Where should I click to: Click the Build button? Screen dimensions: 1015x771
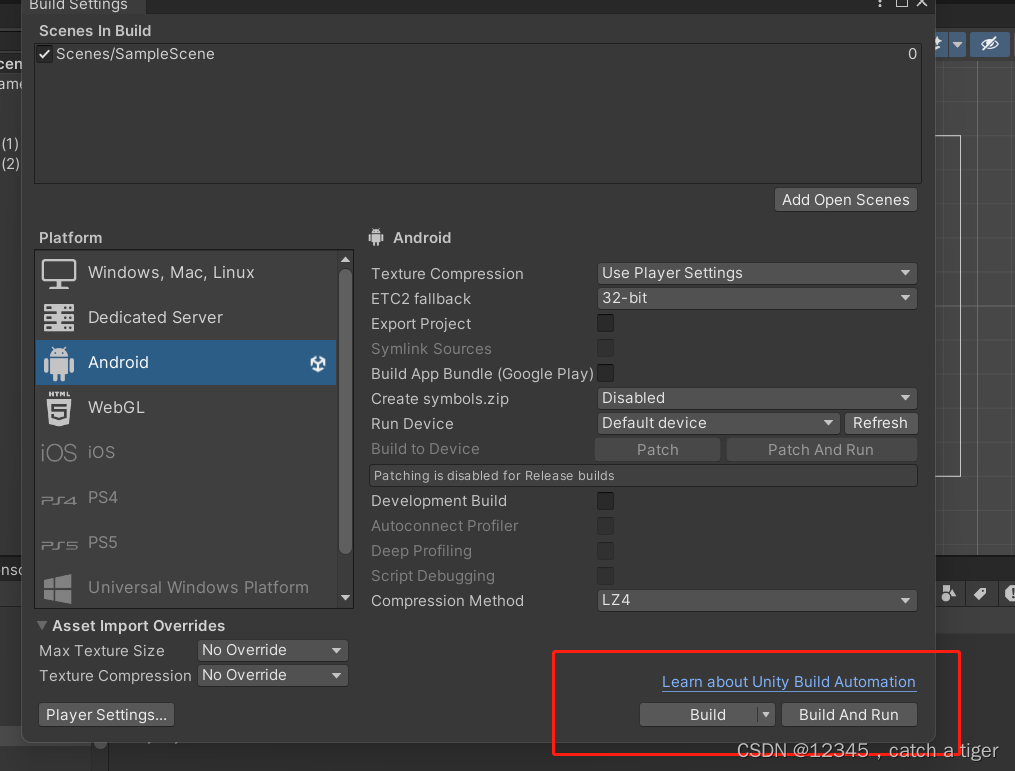(699, 715)
